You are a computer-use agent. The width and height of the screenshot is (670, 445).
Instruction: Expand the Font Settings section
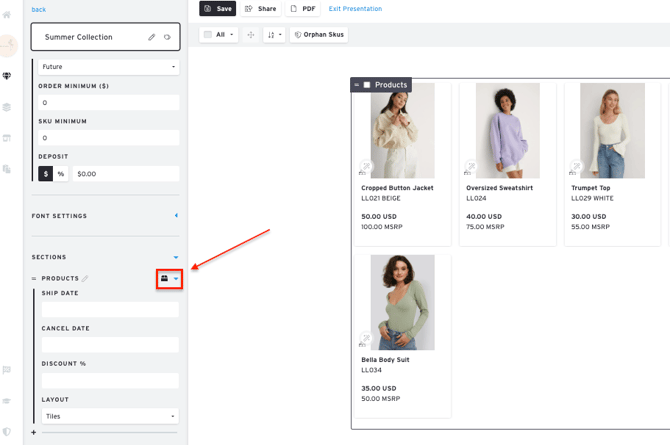(176, 216)
